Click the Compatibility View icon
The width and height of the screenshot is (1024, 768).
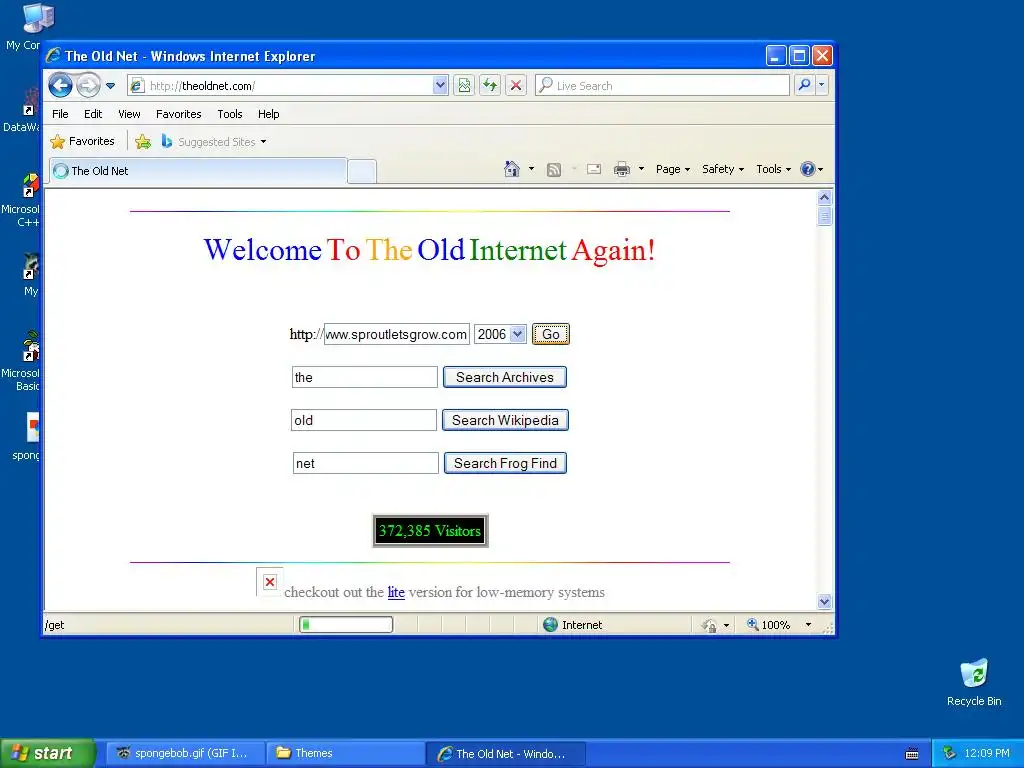pyautogui.click(x=464, y=86)
